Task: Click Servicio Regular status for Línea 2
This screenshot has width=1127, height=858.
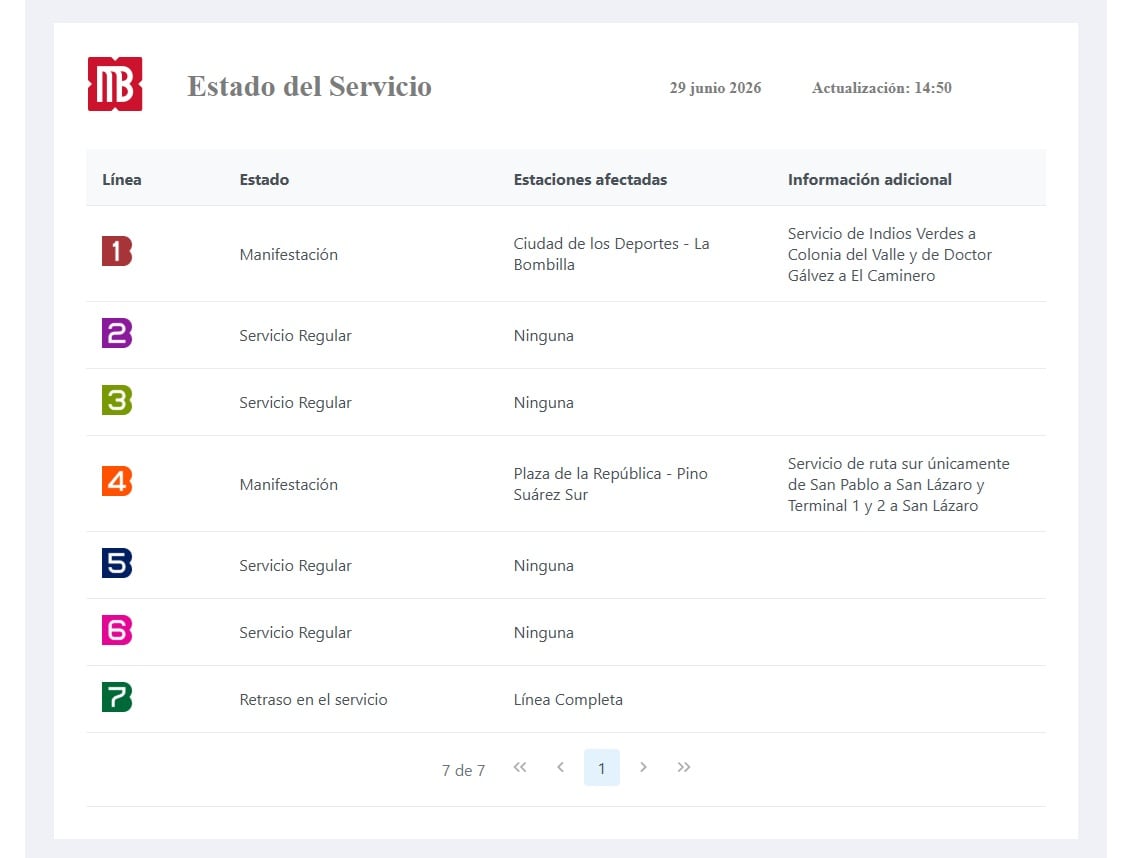Action: click(x=295, y=336)
